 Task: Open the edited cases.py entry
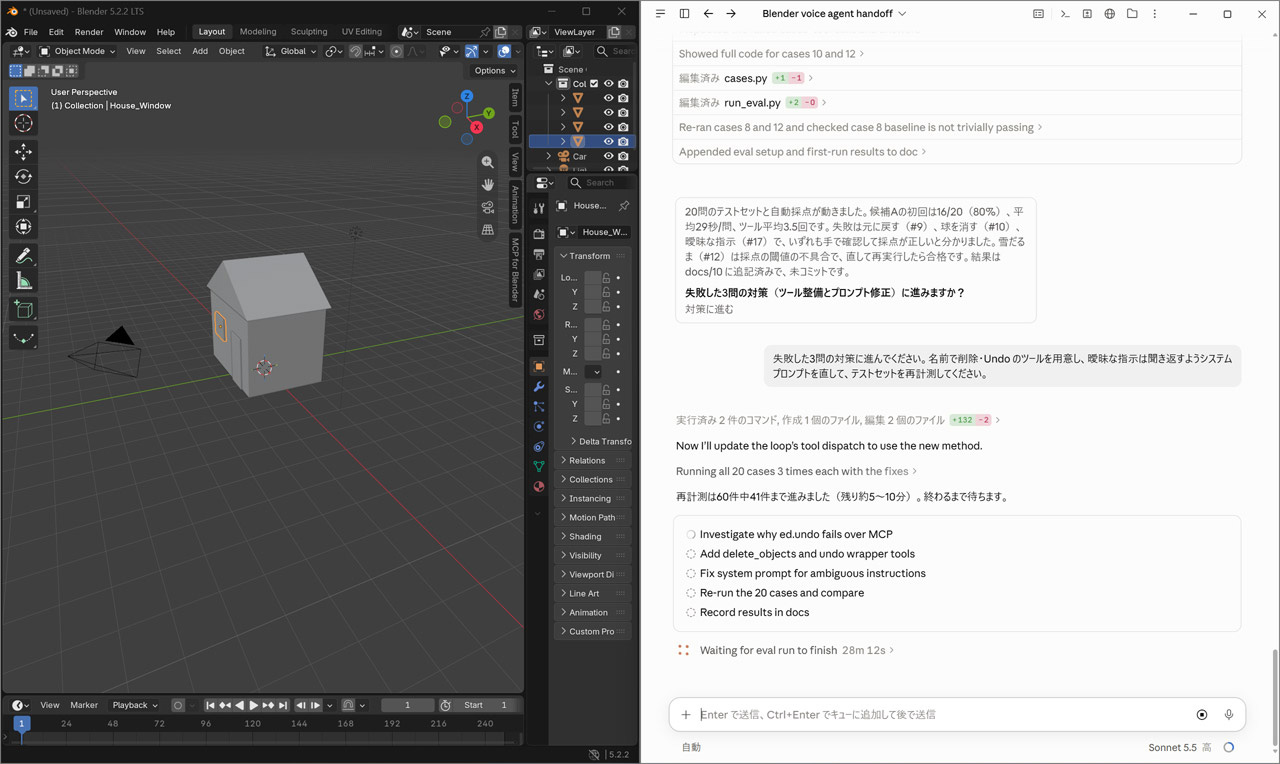click(x=746, y=78)
